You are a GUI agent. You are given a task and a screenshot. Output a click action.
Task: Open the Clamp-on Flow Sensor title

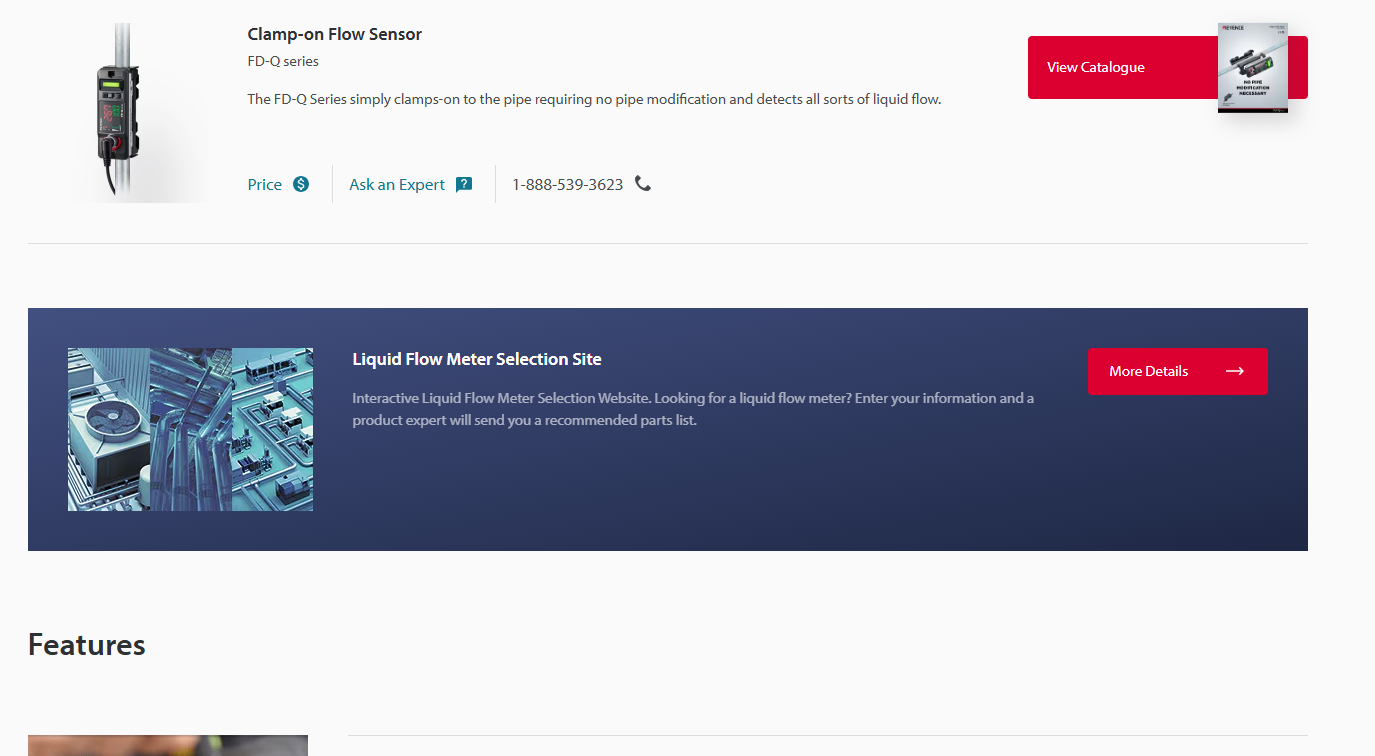click(x=334, y=34)
